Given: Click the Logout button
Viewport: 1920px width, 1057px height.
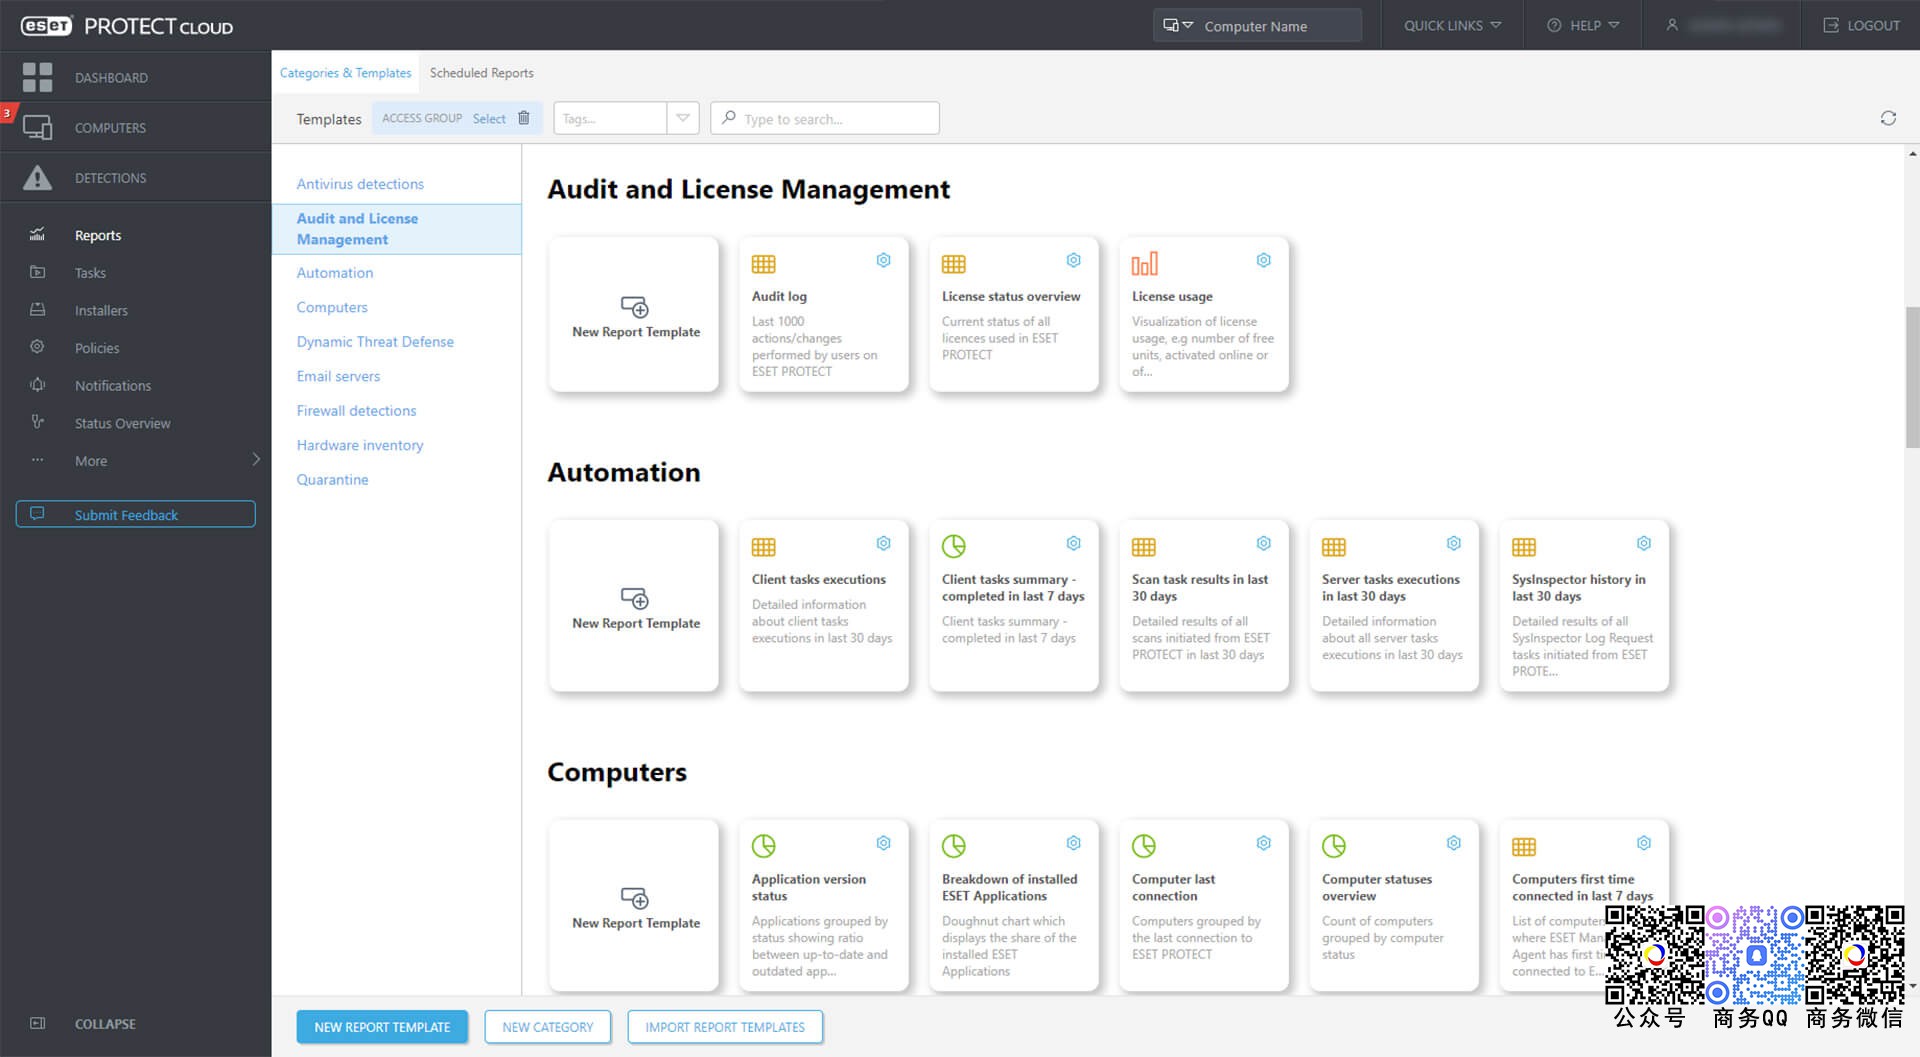Looking at the screenshot, I should pos(1861,25).
